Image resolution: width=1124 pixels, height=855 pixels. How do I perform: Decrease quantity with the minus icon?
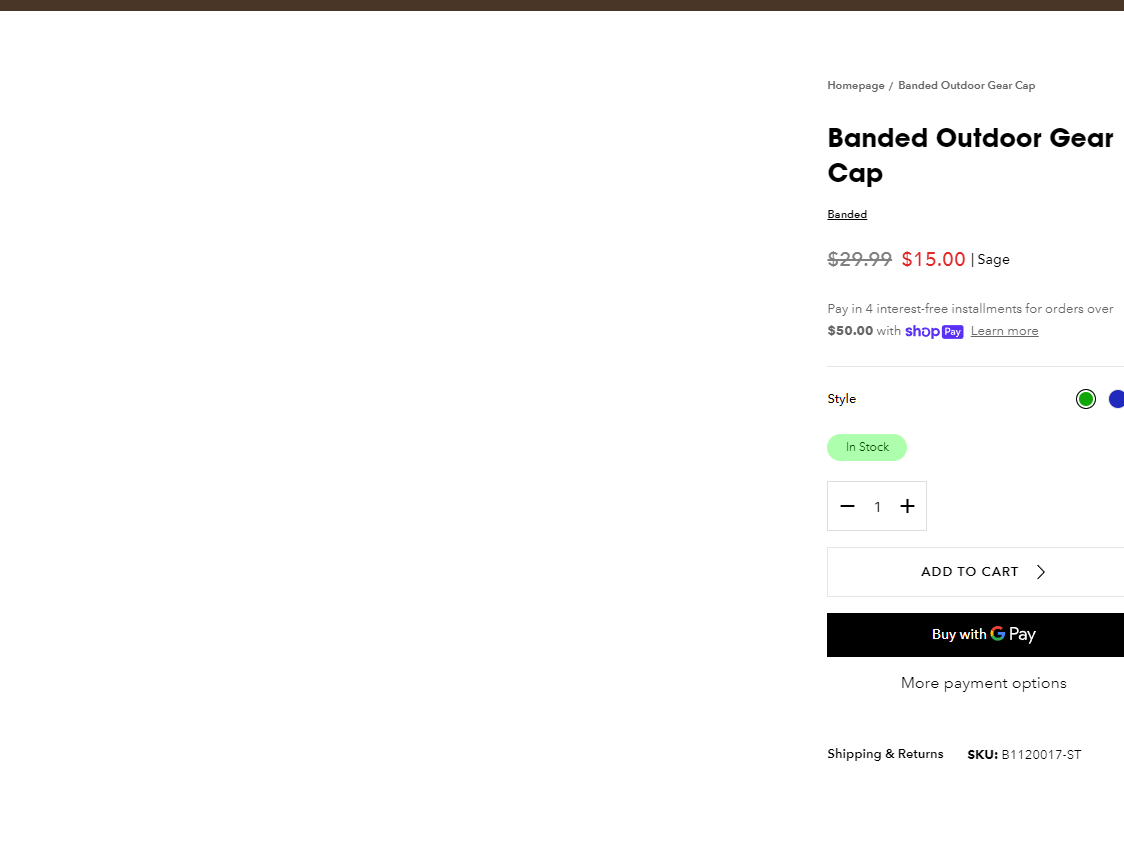point(847,506)
